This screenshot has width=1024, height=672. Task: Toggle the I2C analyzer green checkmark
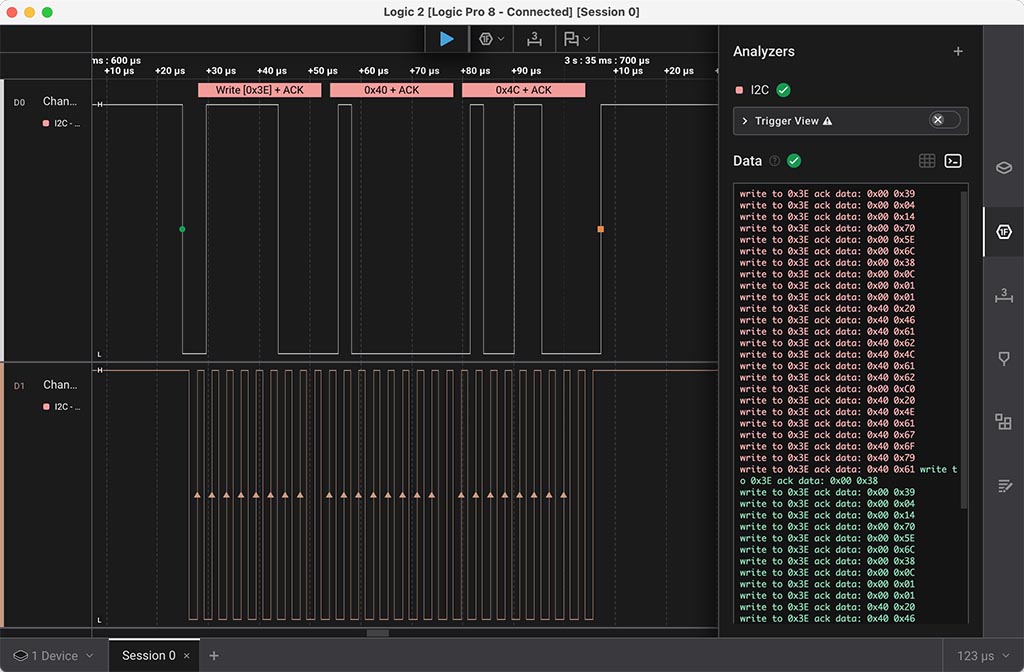click(x=784, y=90)
